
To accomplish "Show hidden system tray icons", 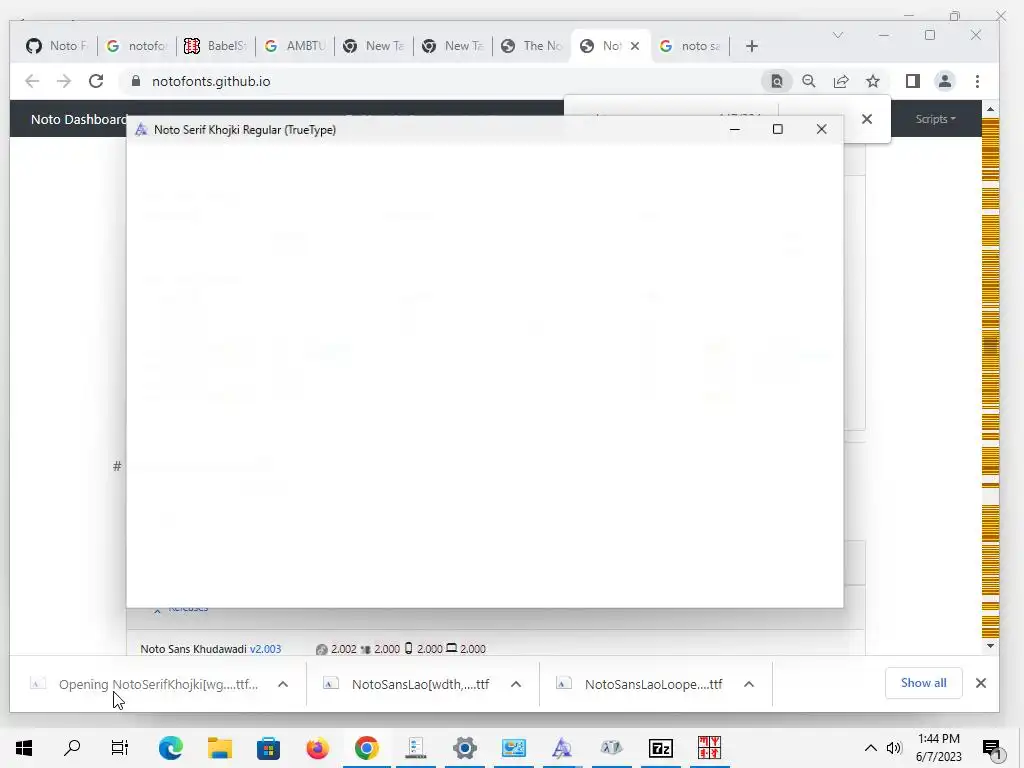I will pos(871,748).
